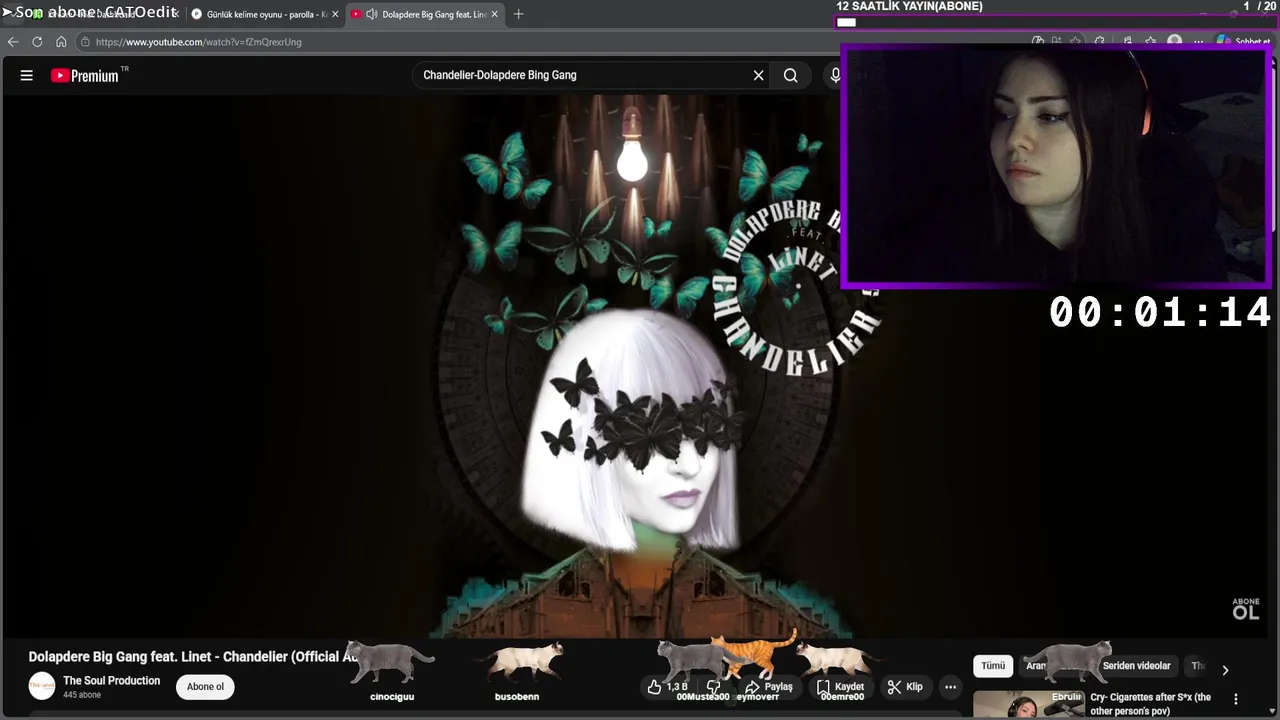
Task: Click the 445 abone subscriber count
Action: 82,694
